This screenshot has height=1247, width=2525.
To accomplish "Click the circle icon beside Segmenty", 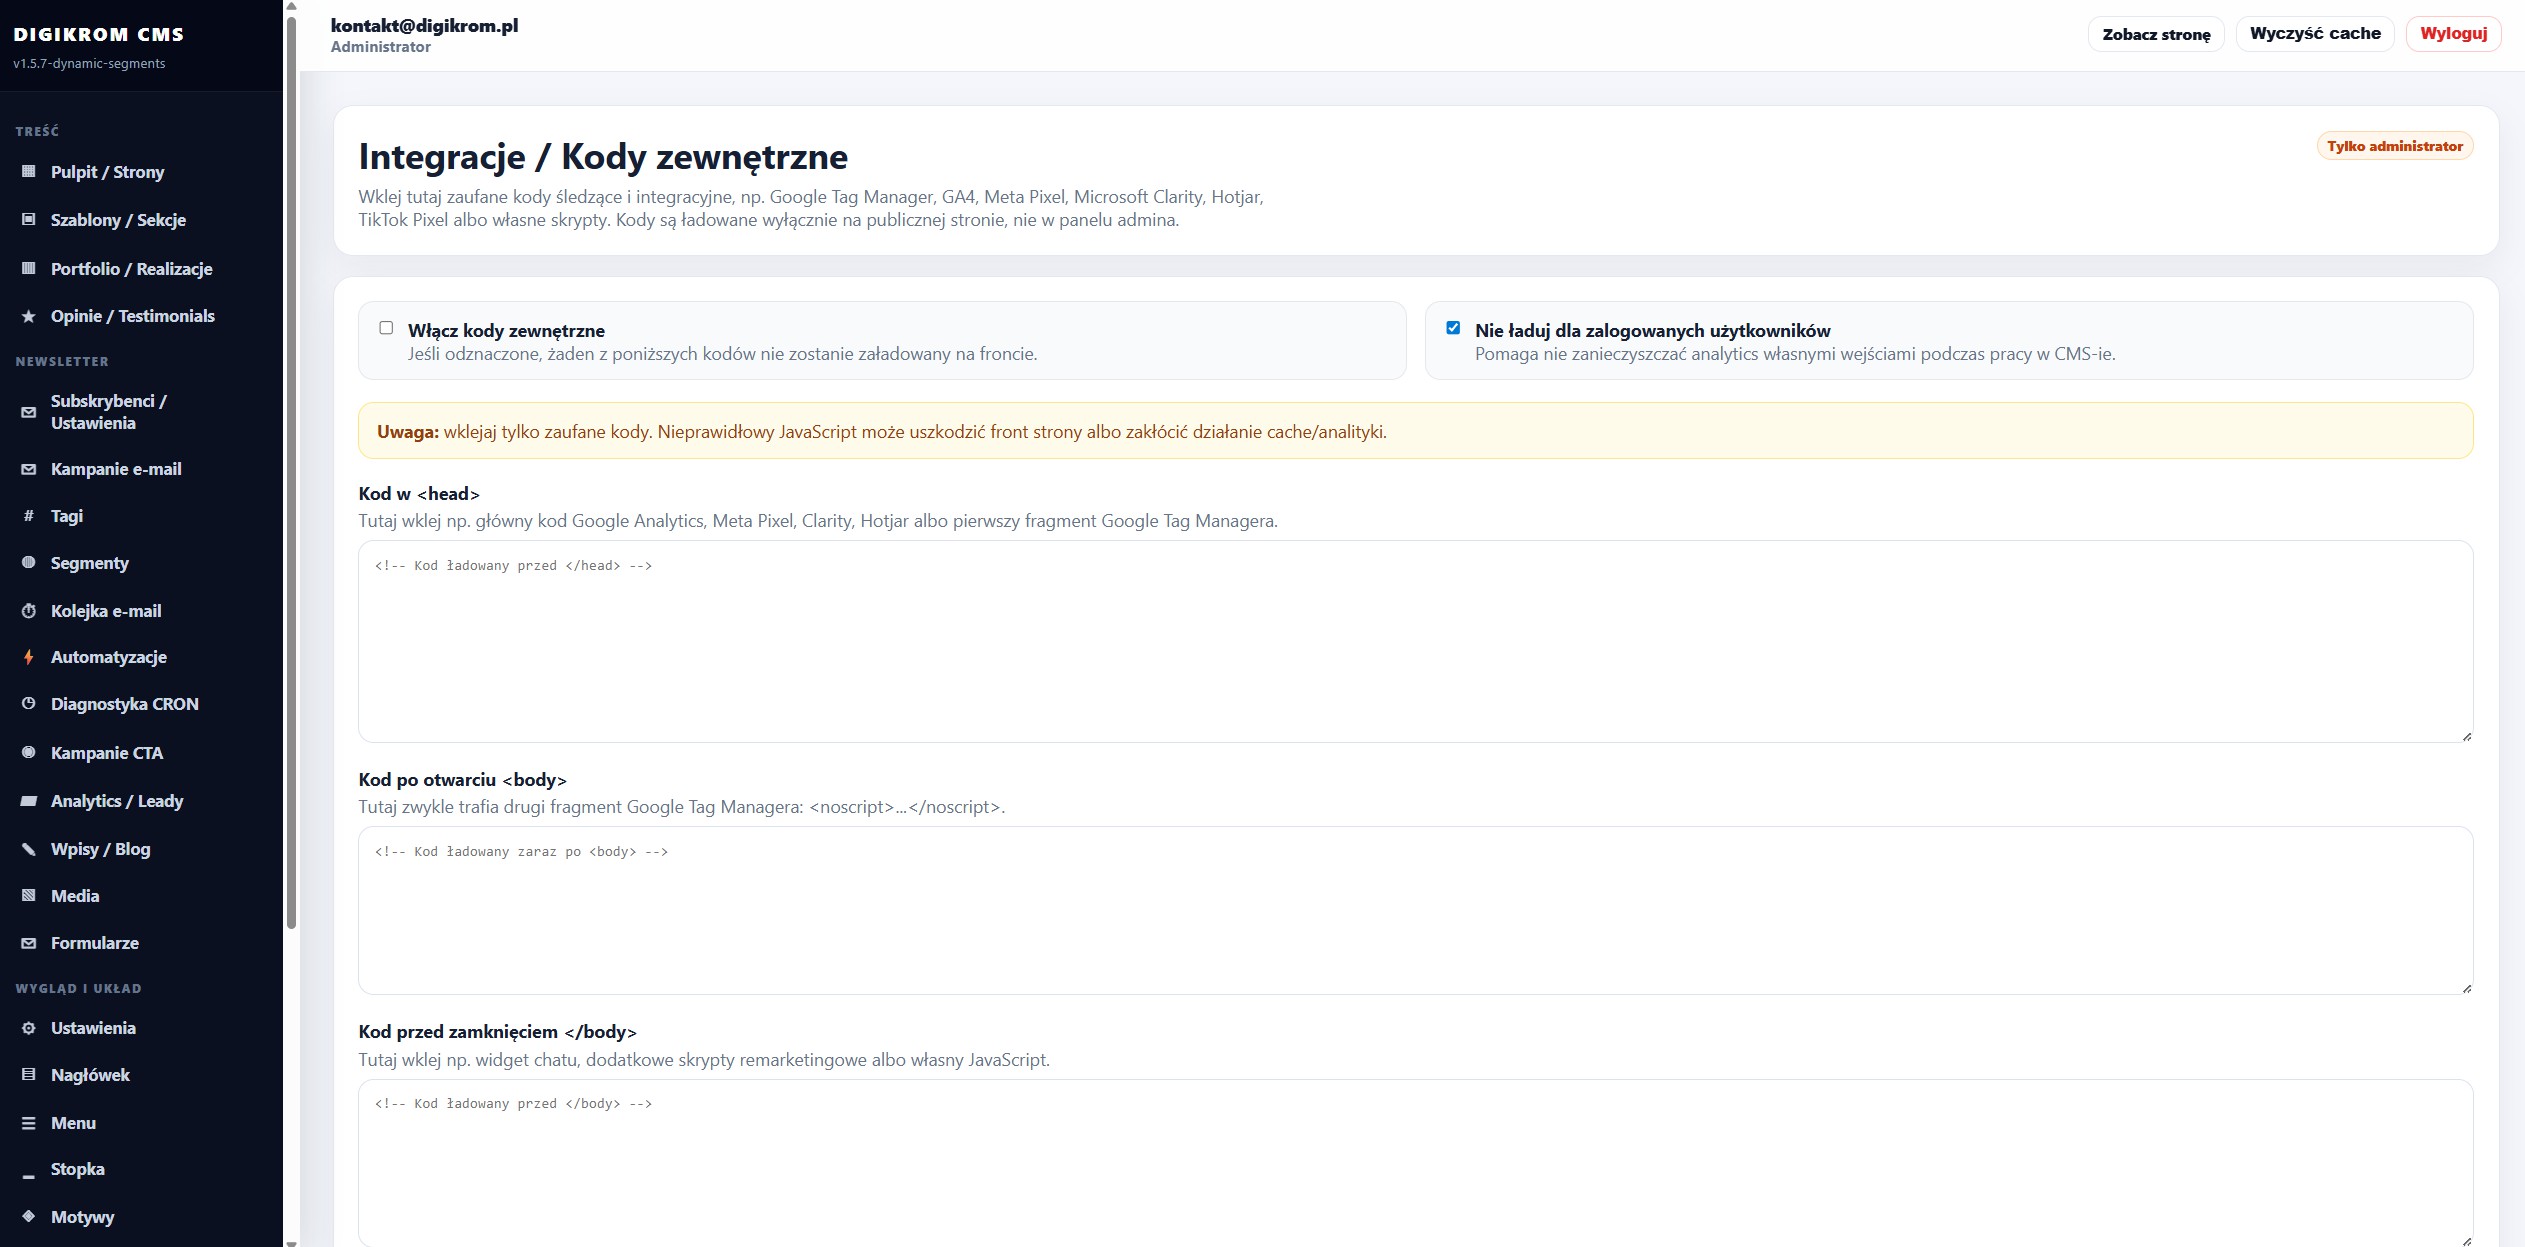I will coord(29,563).
